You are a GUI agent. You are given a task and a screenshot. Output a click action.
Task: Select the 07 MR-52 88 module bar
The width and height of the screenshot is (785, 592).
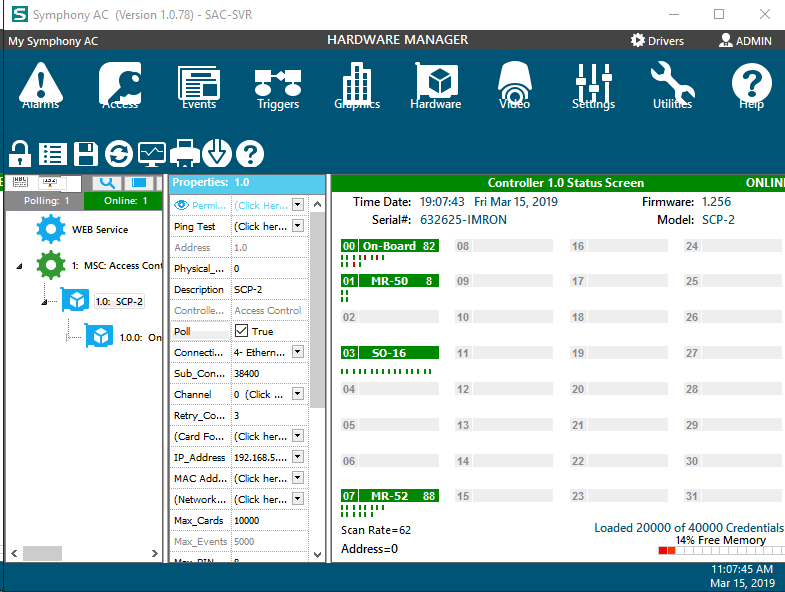(390, 496)
